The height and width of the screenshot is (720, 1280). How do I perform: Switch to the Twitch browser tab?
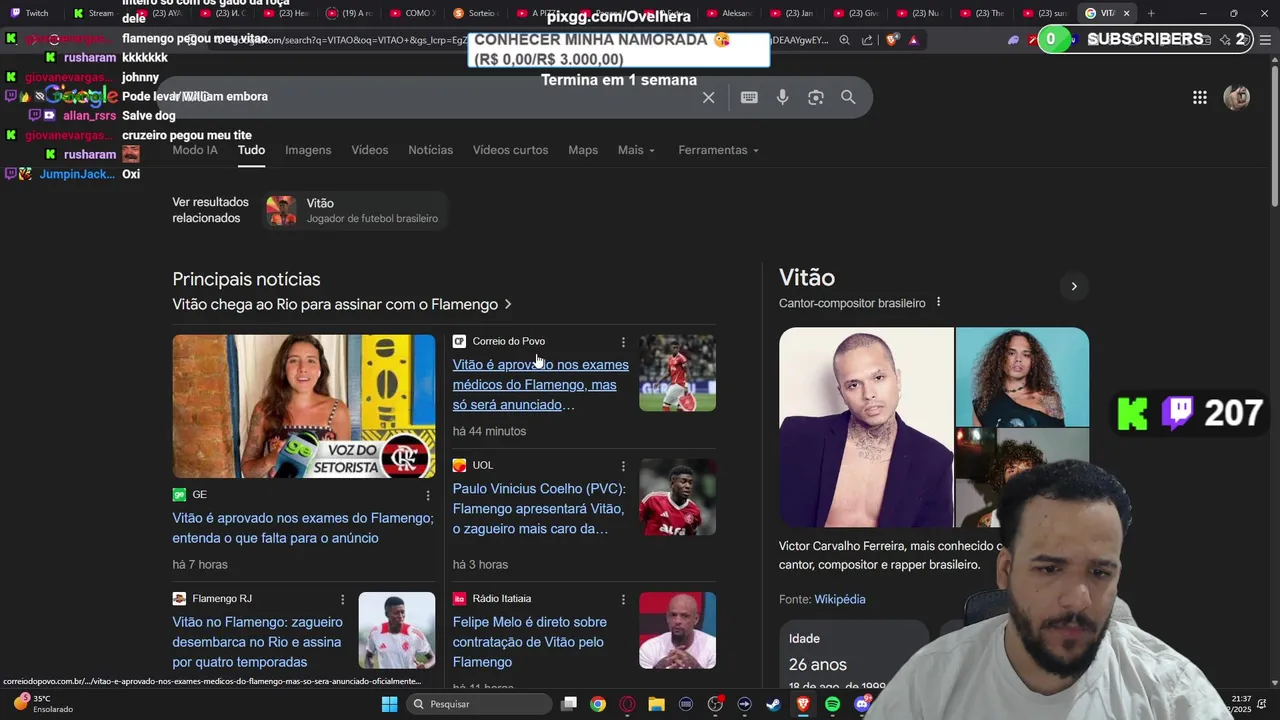click(30, 13)
